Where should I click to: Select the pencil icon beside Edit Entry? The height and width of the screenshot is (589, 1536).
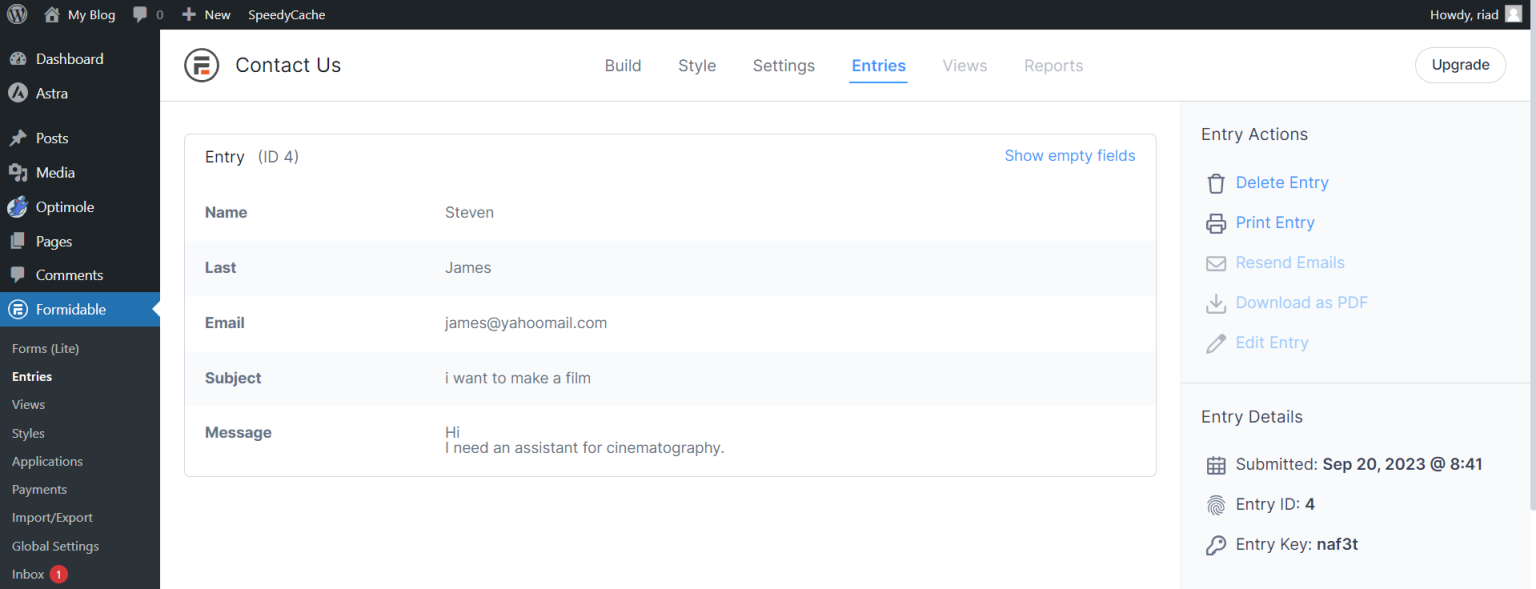click(x=1216, y=342)
